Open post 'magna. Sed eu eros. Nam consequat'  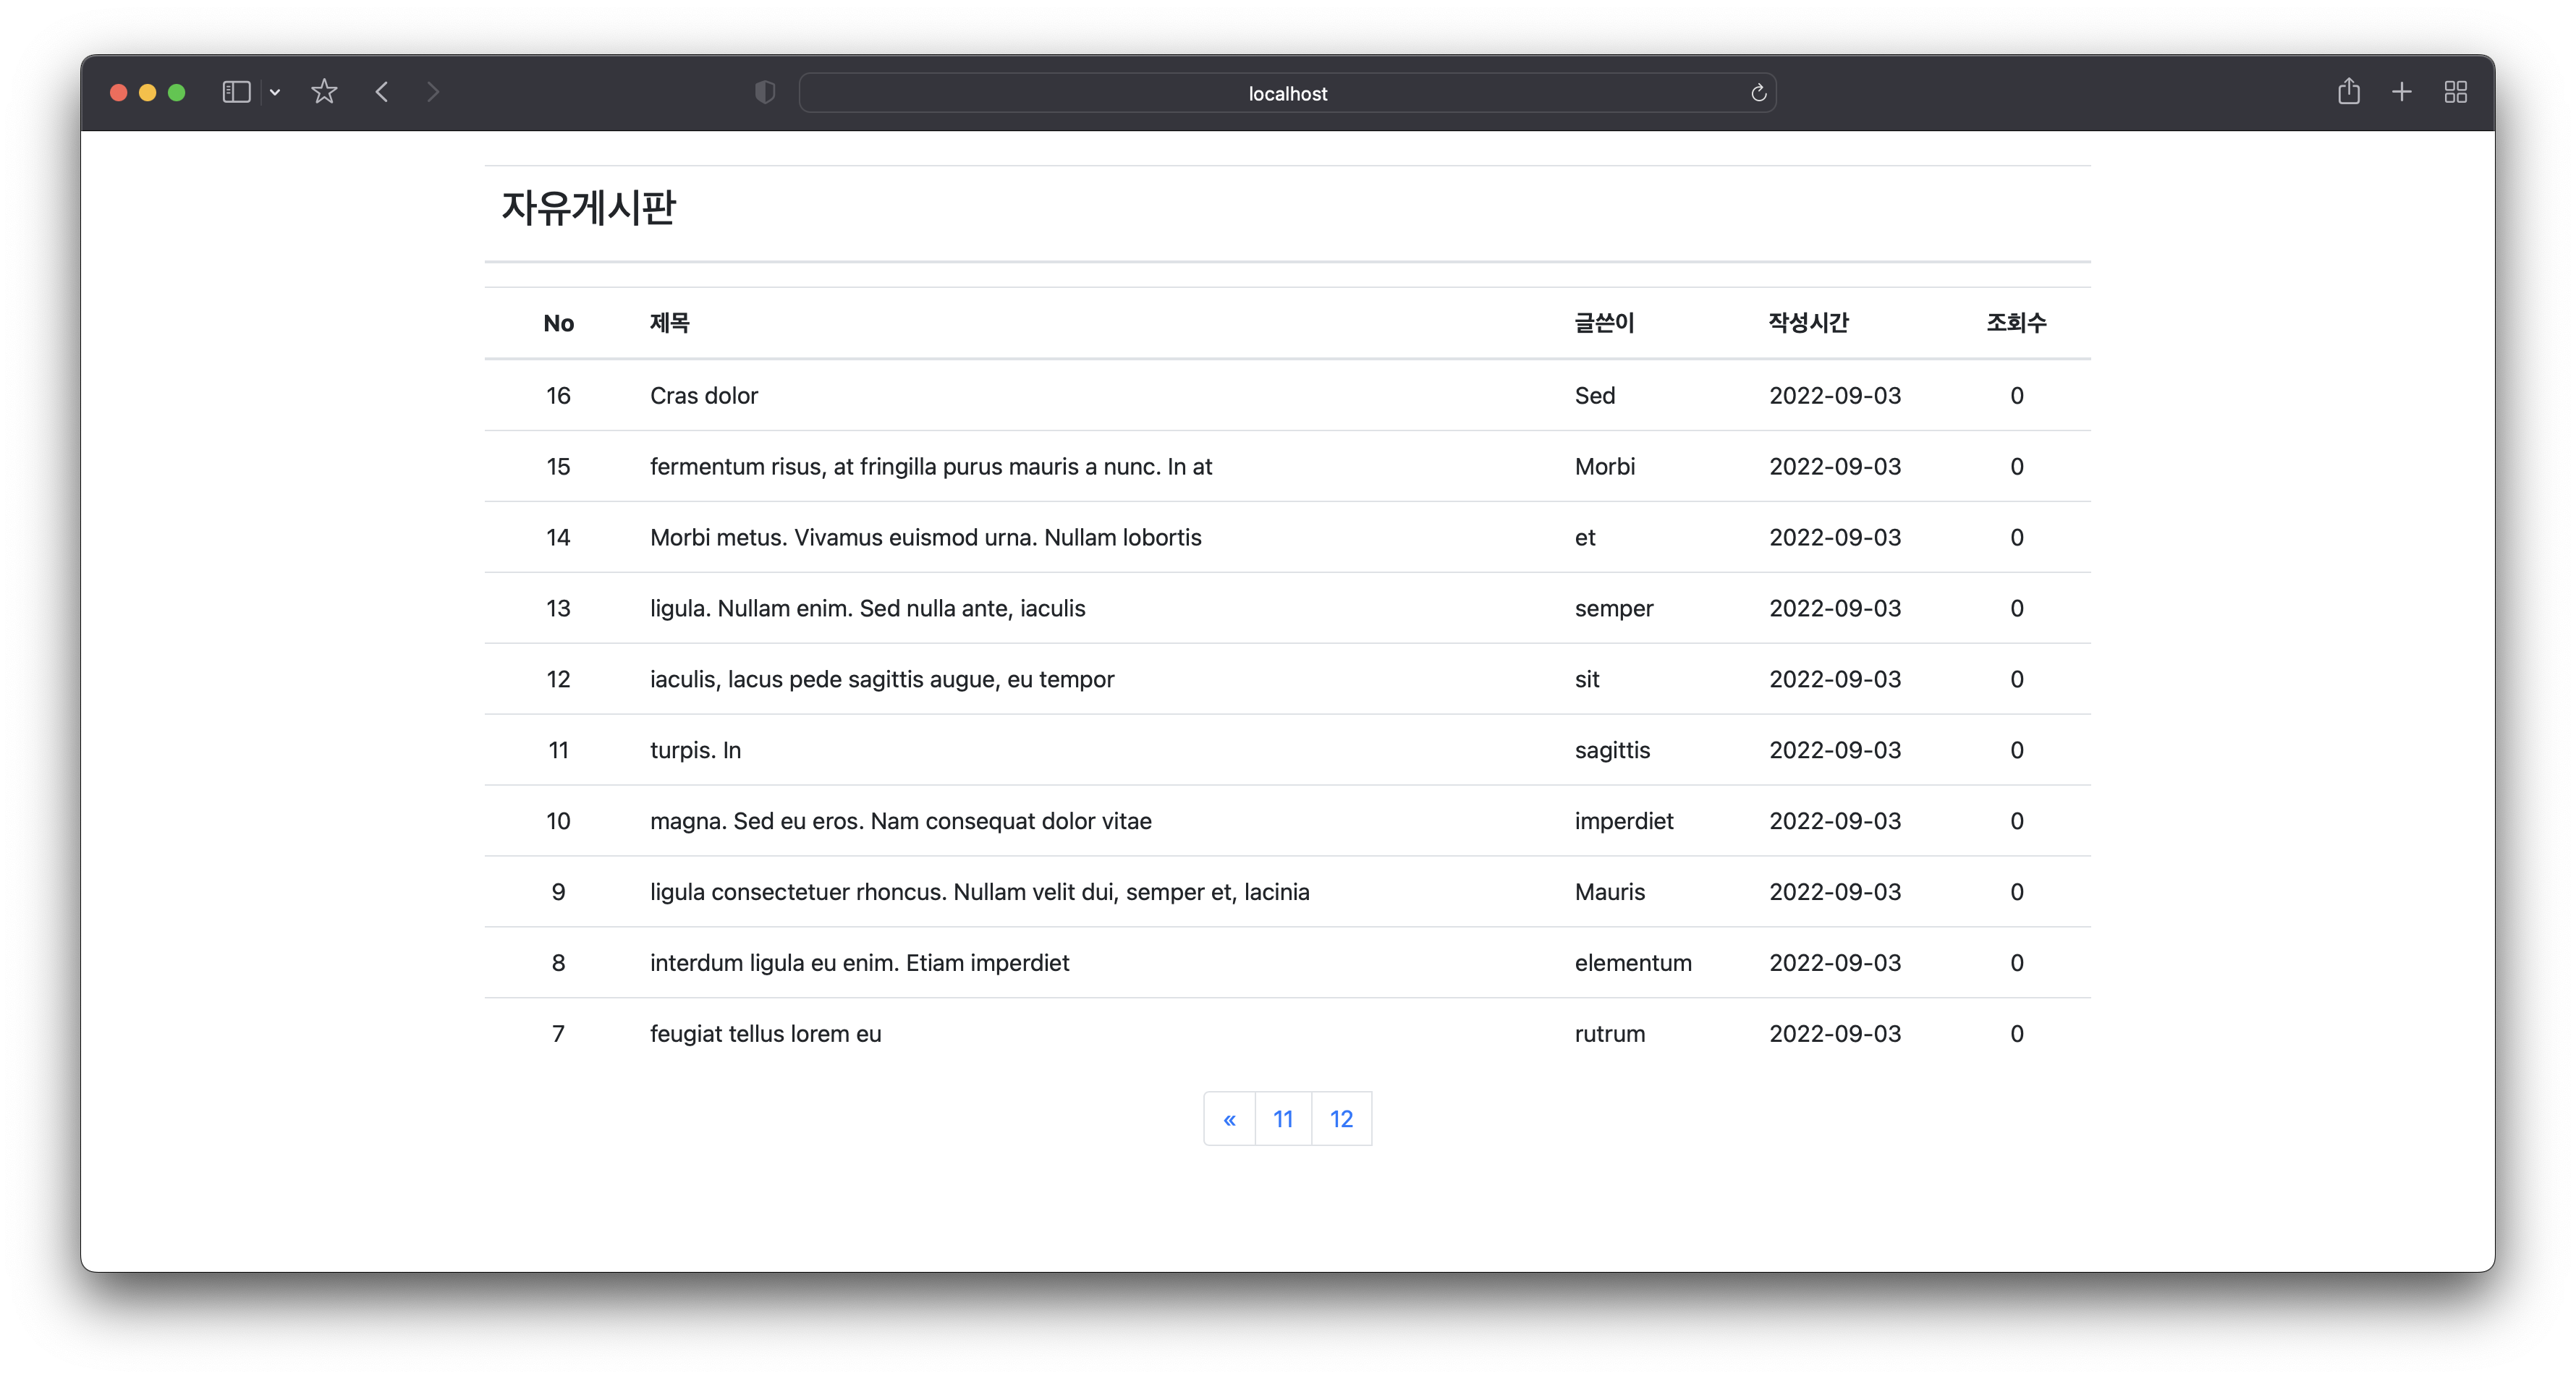901,821
